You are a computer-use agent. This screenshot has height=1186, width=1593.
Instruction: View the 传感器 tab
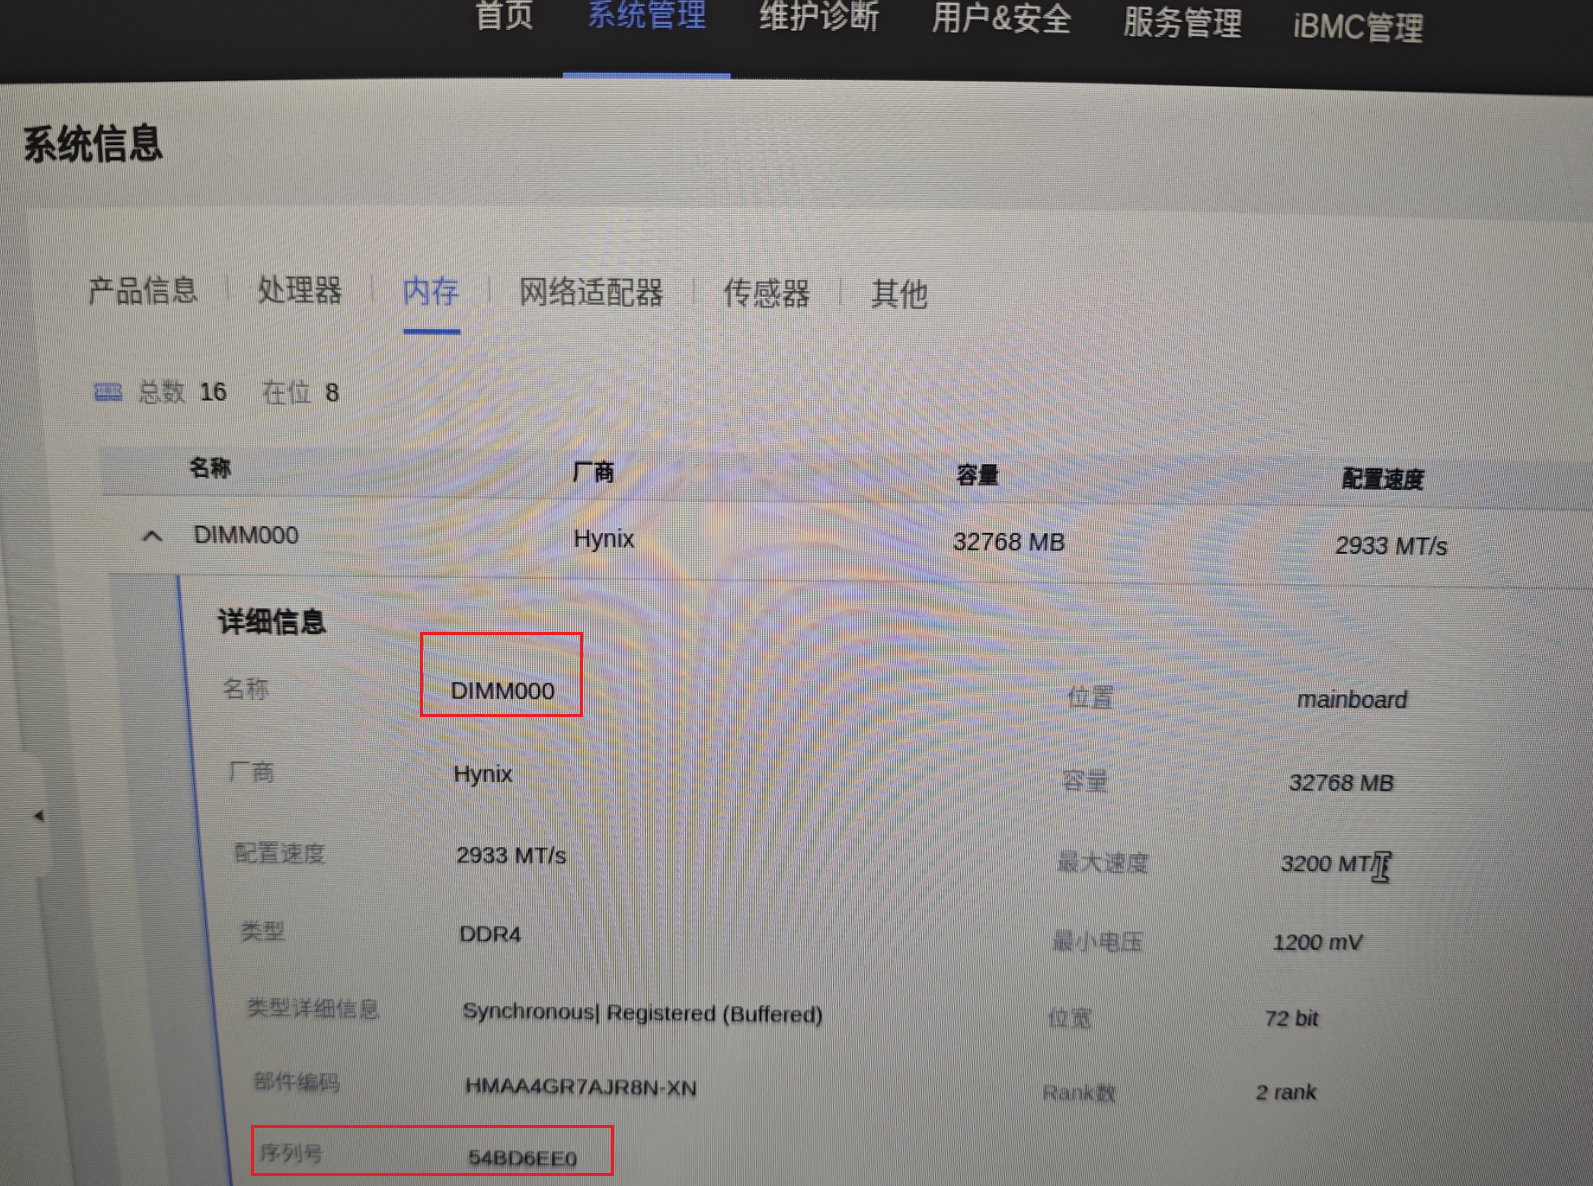coord(766,293)
